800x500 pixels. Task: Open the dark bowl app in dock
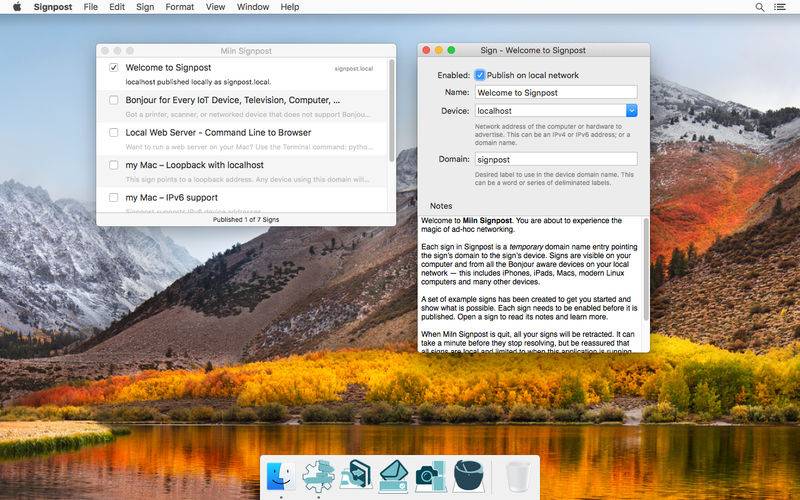[x=468, y=476]
